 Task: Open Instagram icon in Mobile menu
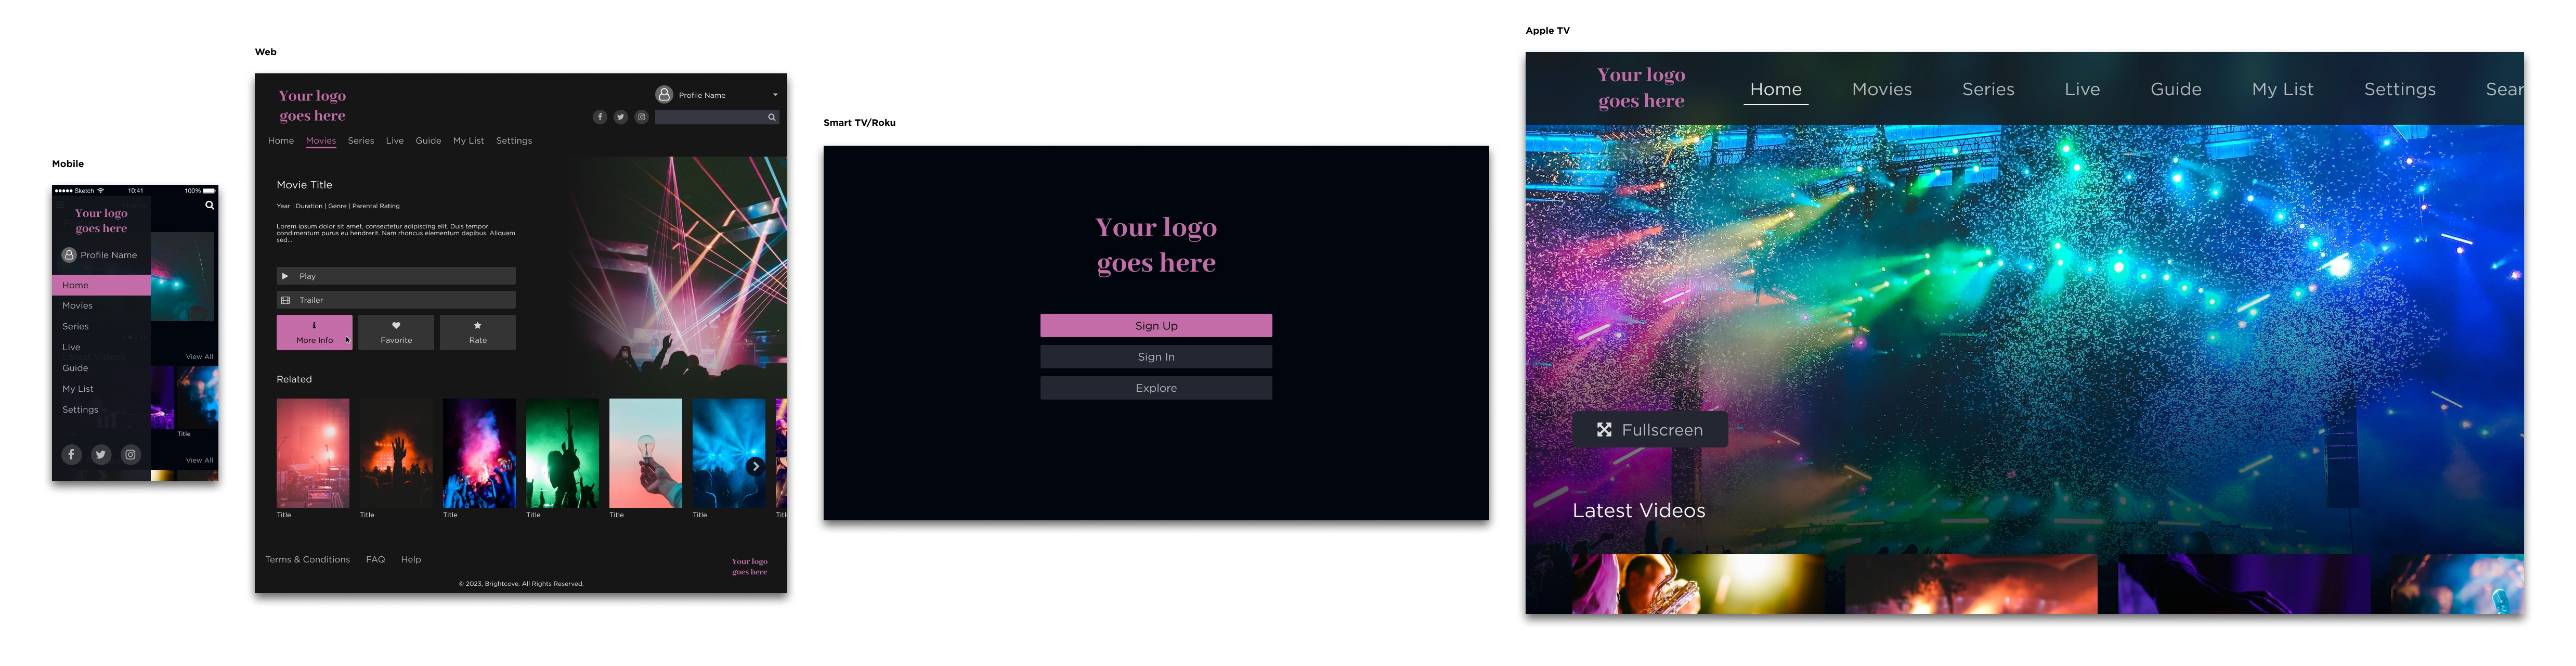pos(130,454)
